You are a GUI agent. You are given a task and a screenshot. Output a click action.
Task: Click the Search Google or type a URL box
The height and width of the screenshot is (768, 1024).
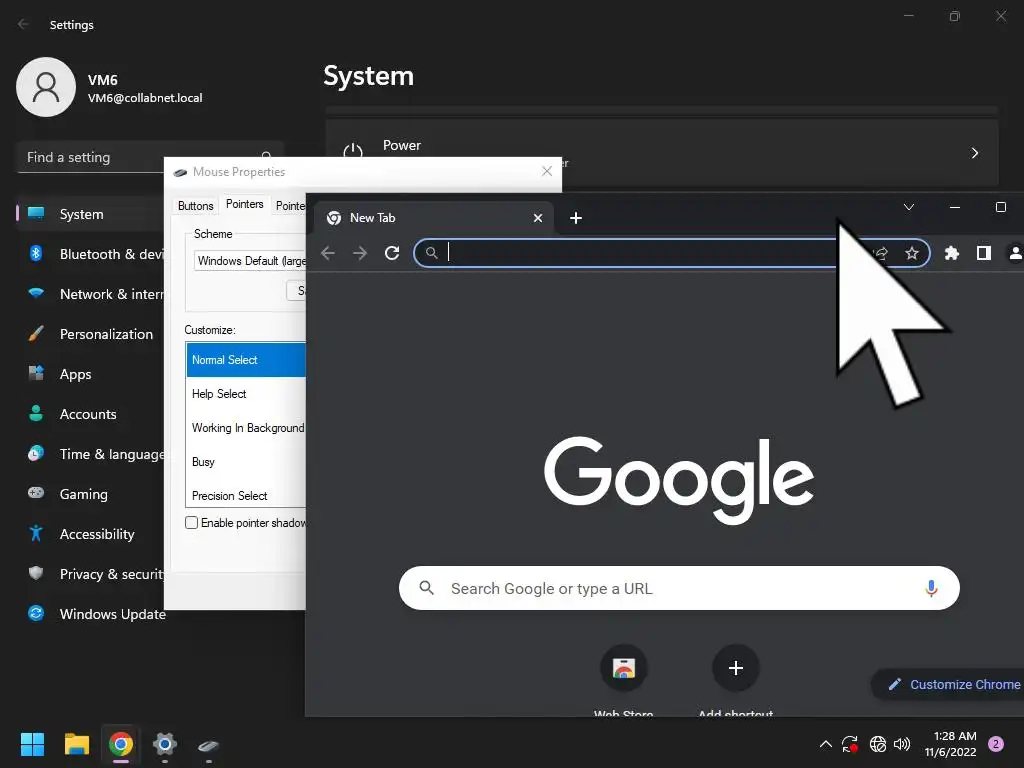click(679, 588)
